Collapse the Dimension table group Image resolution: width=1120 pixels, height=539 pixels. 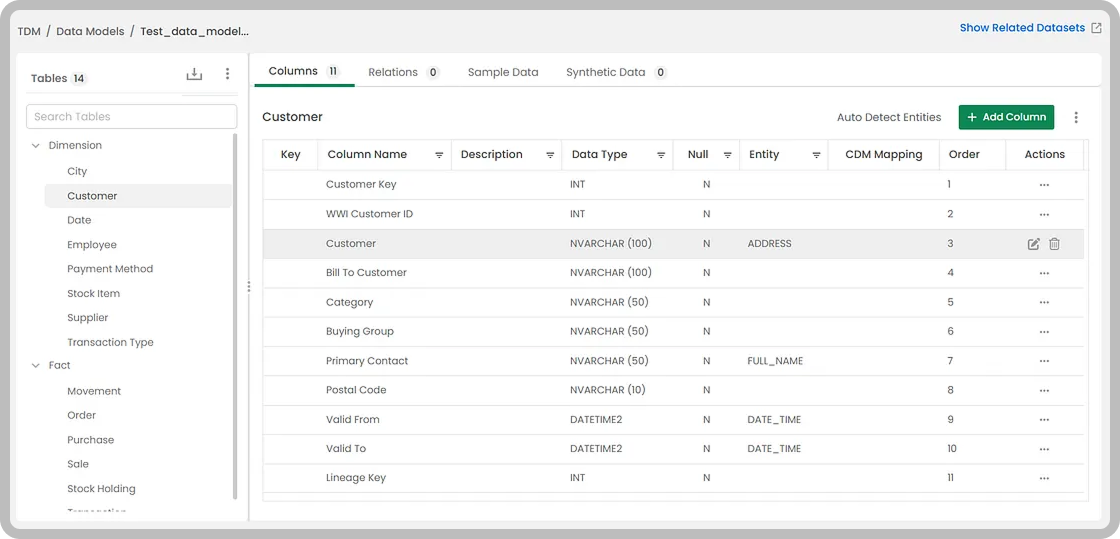35,146
